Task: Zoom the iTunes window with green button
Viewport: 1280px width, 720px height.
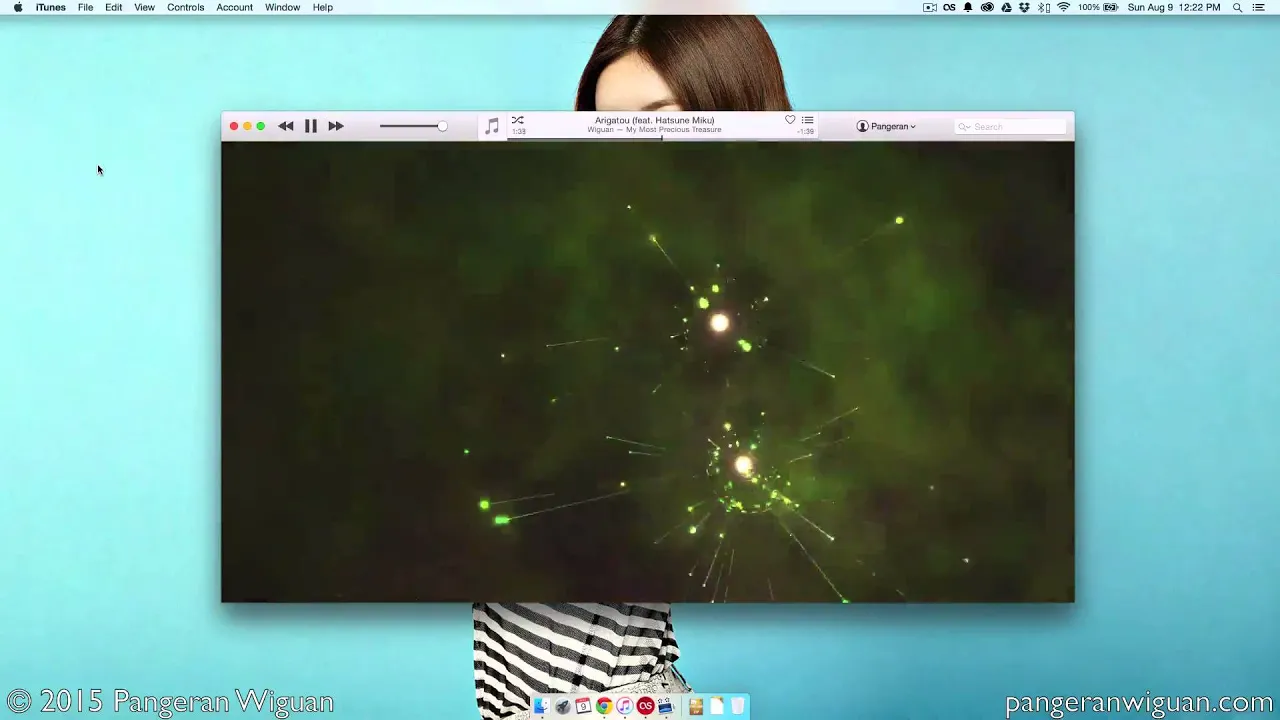Action: point(261,126)
